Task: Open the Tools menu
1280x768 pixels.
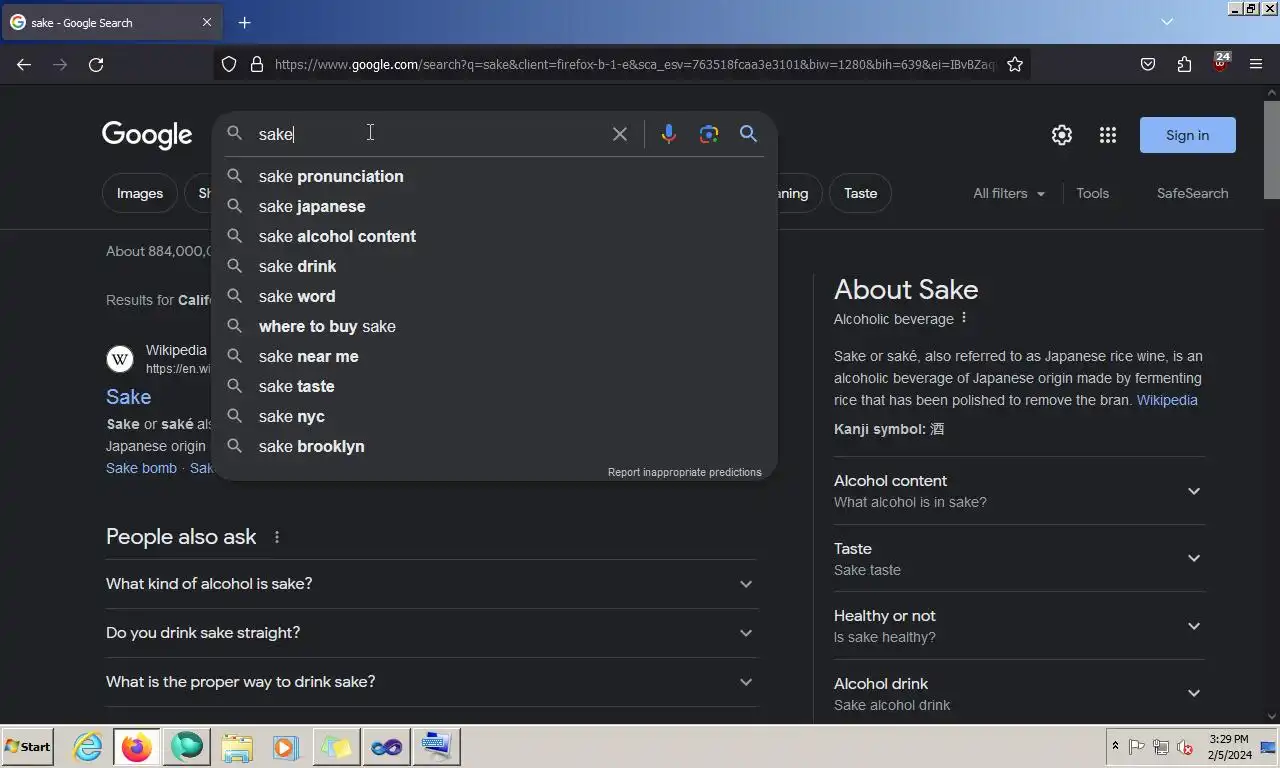Action: tap(1092, 193)
